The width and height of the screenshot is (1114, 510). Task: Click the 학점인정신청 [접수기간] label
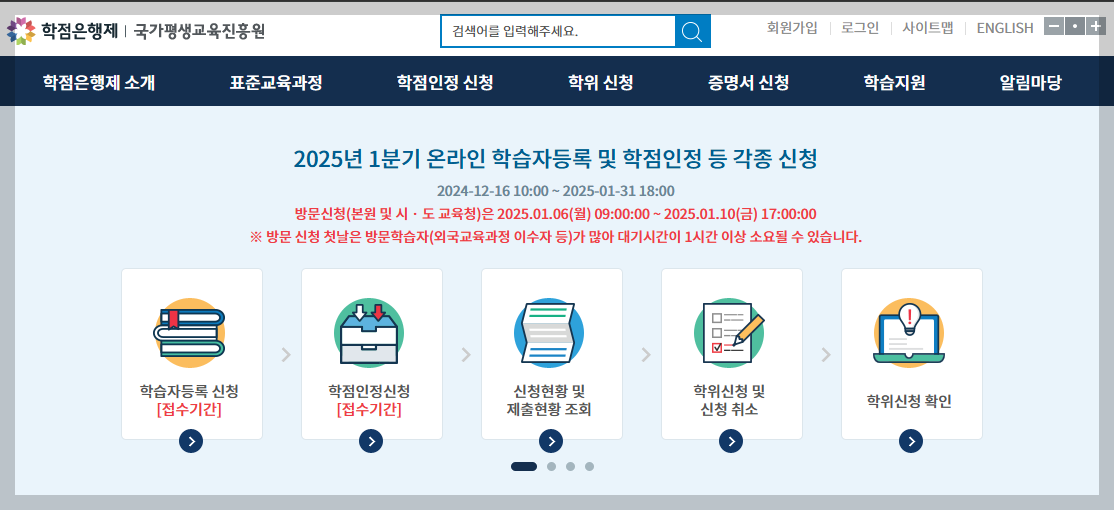point(369,401)
